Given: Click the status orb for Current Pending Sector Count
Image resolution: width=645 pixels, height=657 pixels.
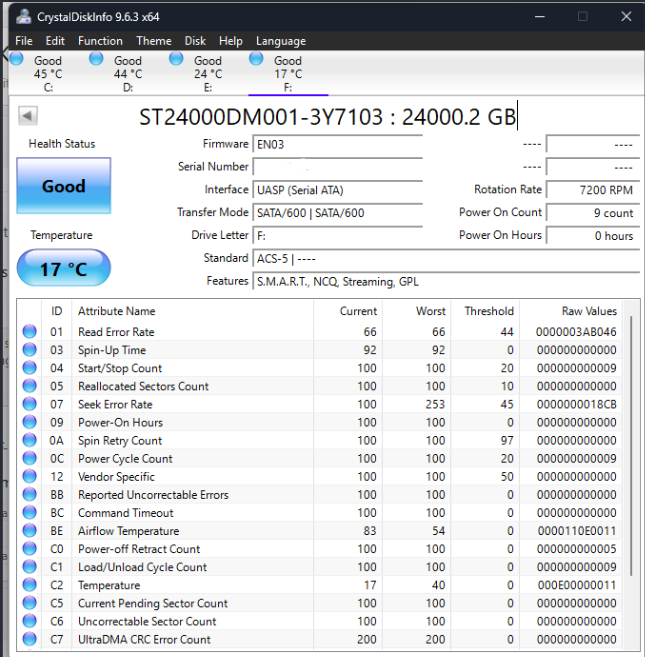Looking at the screenshot, I should pos(29,603).
